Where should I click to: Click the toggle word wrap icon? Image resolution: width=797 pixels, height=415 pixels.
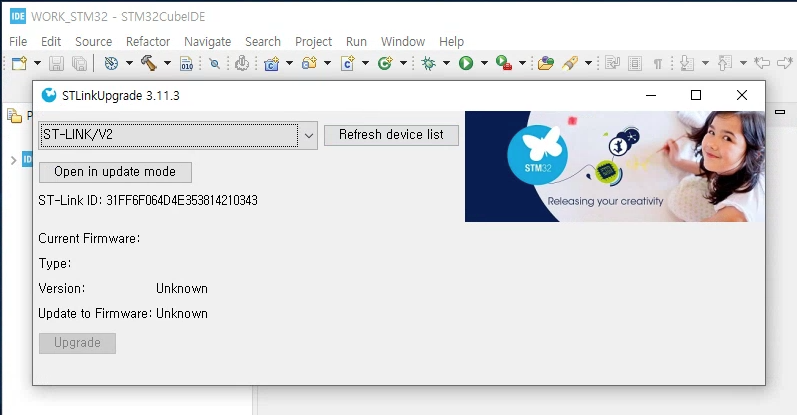612,63
